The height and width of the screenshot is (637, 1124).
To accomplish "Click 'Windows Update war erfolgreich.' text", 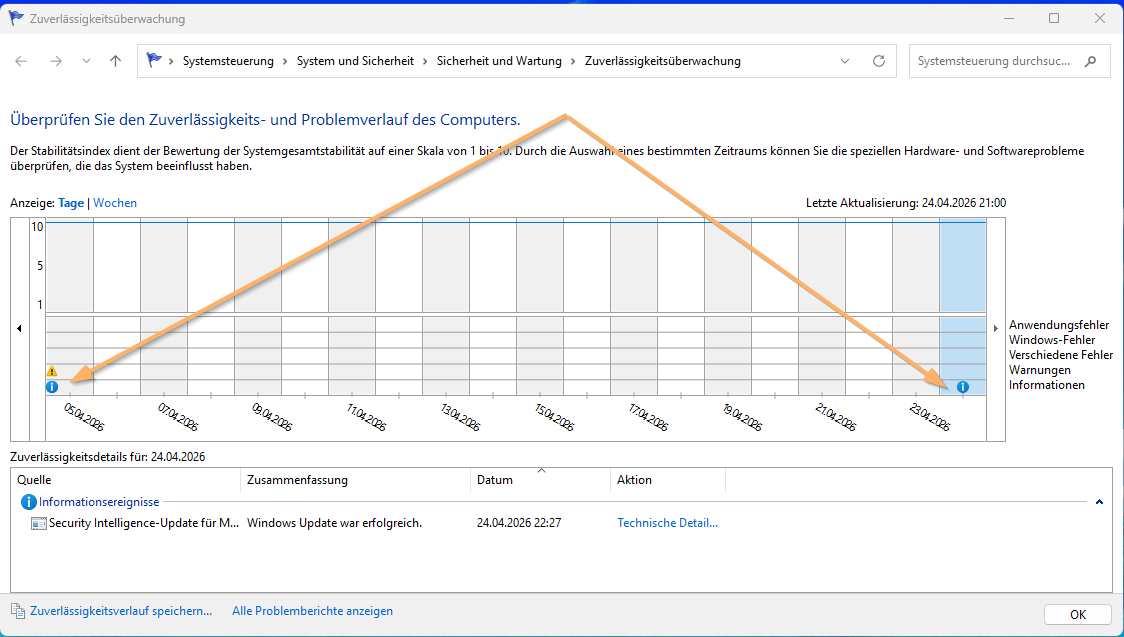I will point(335,523).
